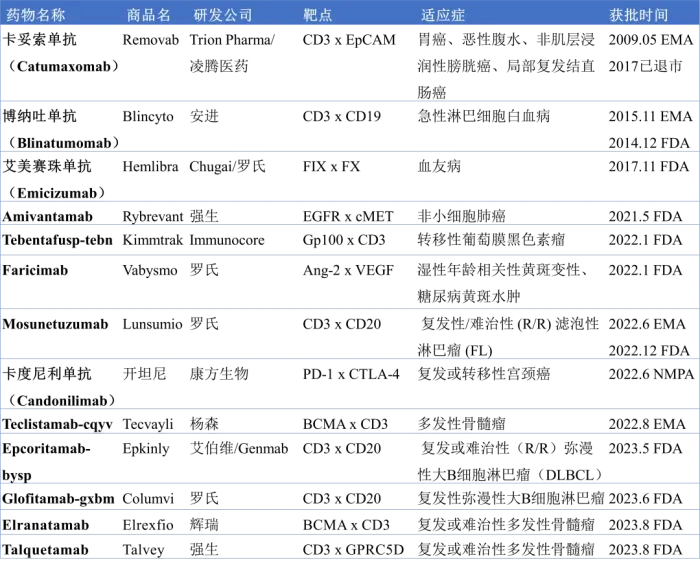Viewport: 700px width, 567px height.
Task: Click the 杨森 company cell
Action: [204, 424]
